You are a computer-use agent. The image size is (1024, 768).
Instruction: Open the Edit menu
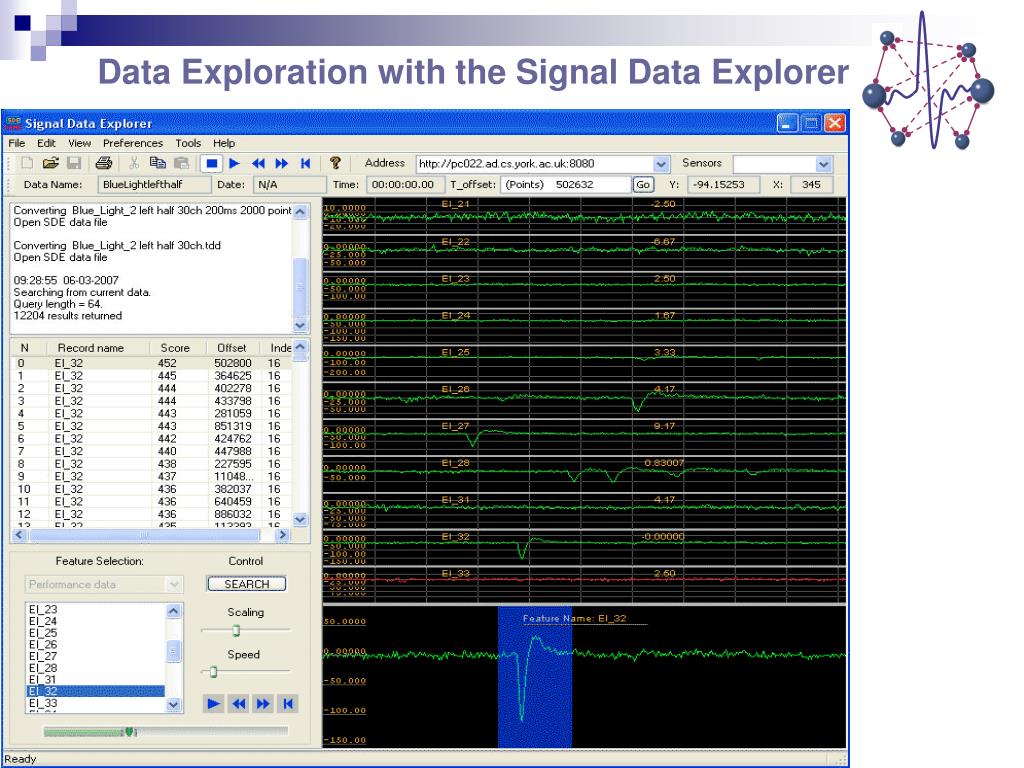tap(46, 143)
